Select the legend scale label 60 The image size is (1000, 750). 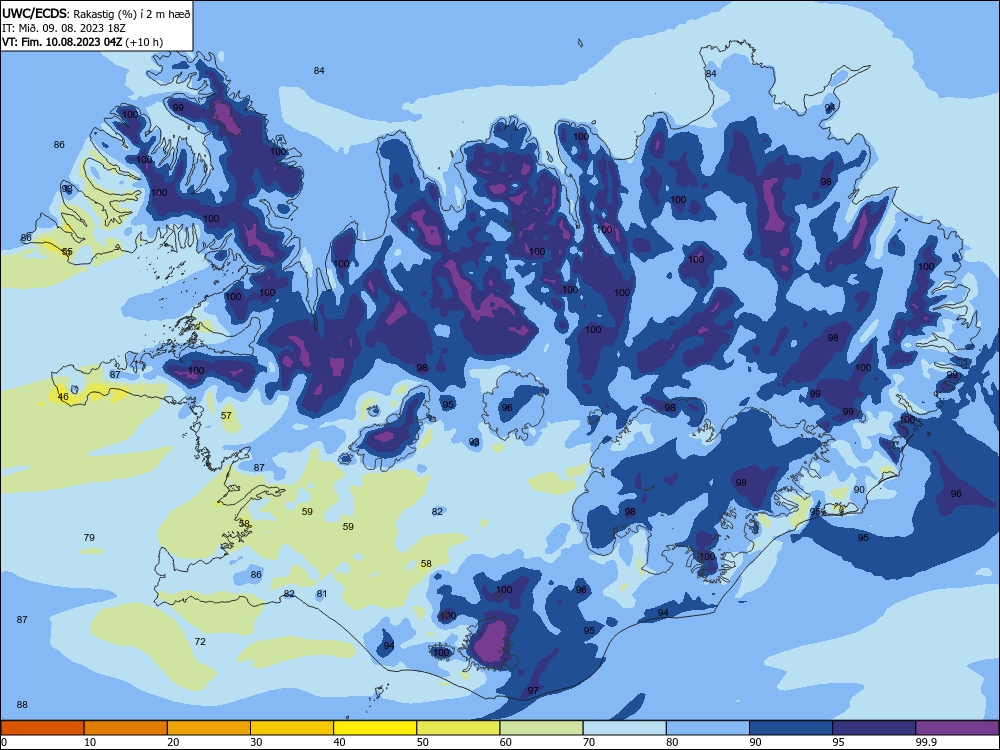pyautogui.click(x=506, y=742)
